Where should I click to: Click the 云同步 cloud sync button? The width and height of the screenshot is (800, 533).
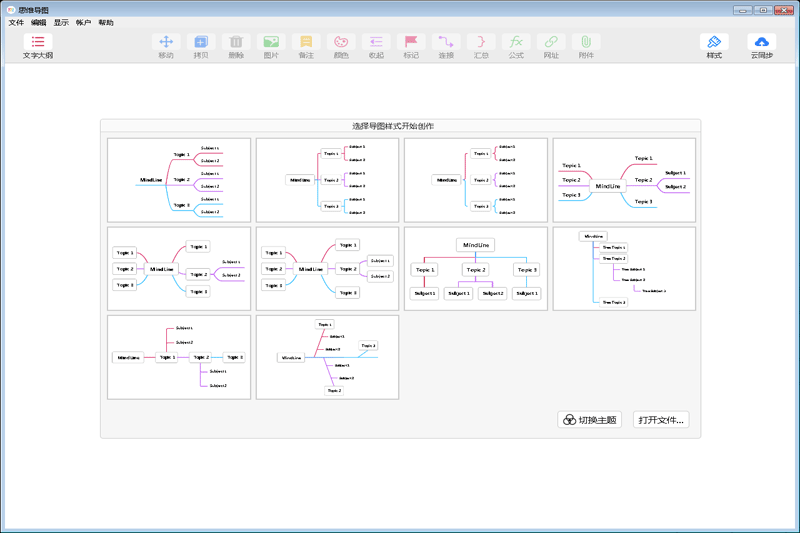(762, 46)
